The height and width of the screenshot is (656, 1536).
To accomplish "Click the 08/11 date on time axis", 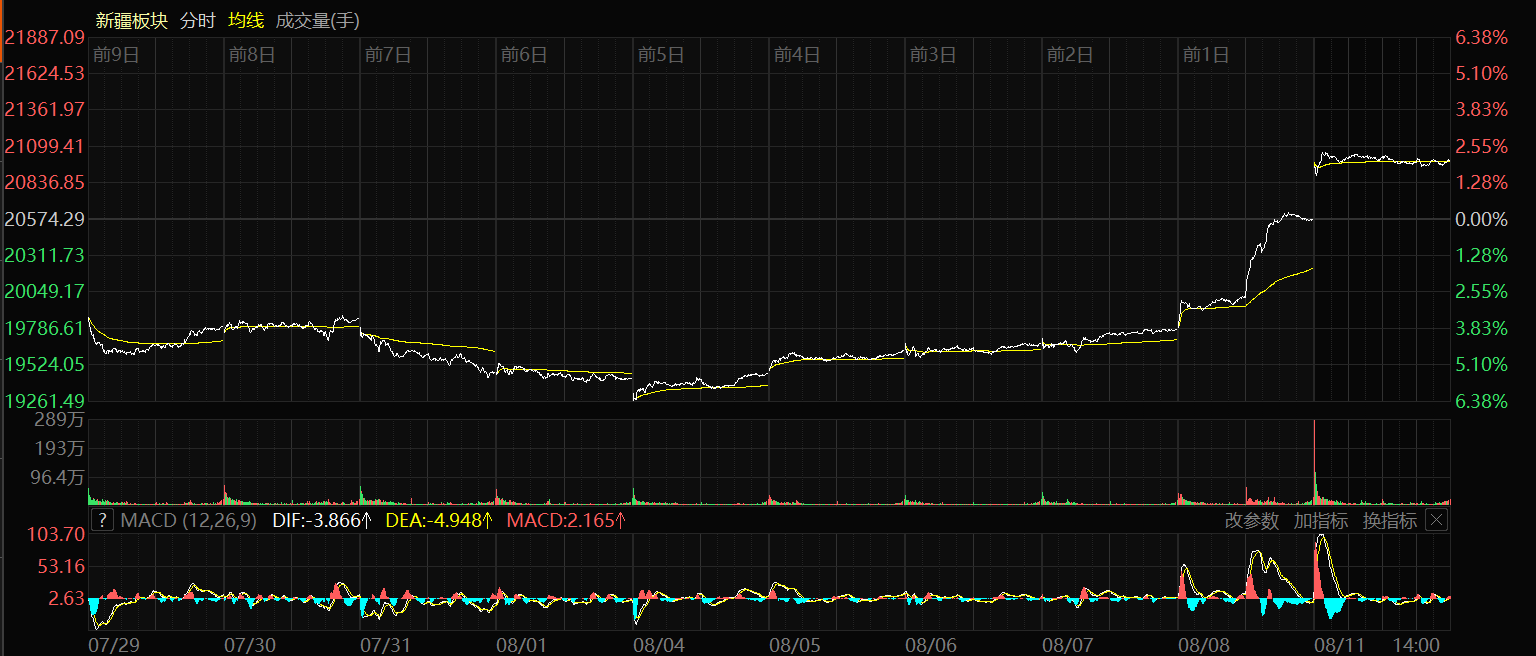I will coord(1338,645).
